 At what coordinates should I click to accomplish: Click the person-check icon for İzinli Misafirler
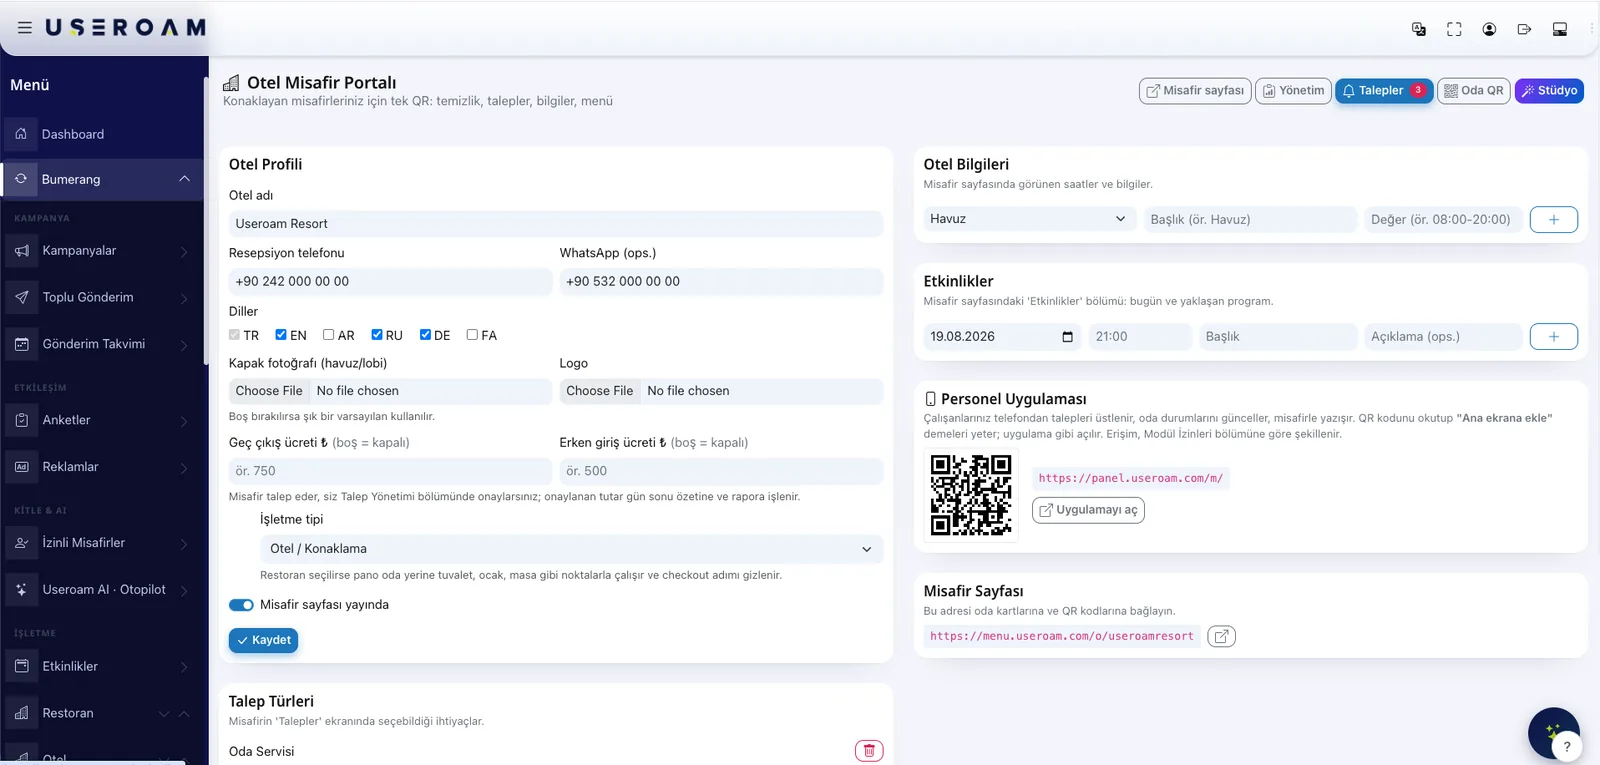pyautogui.click(x=21, y=543)
